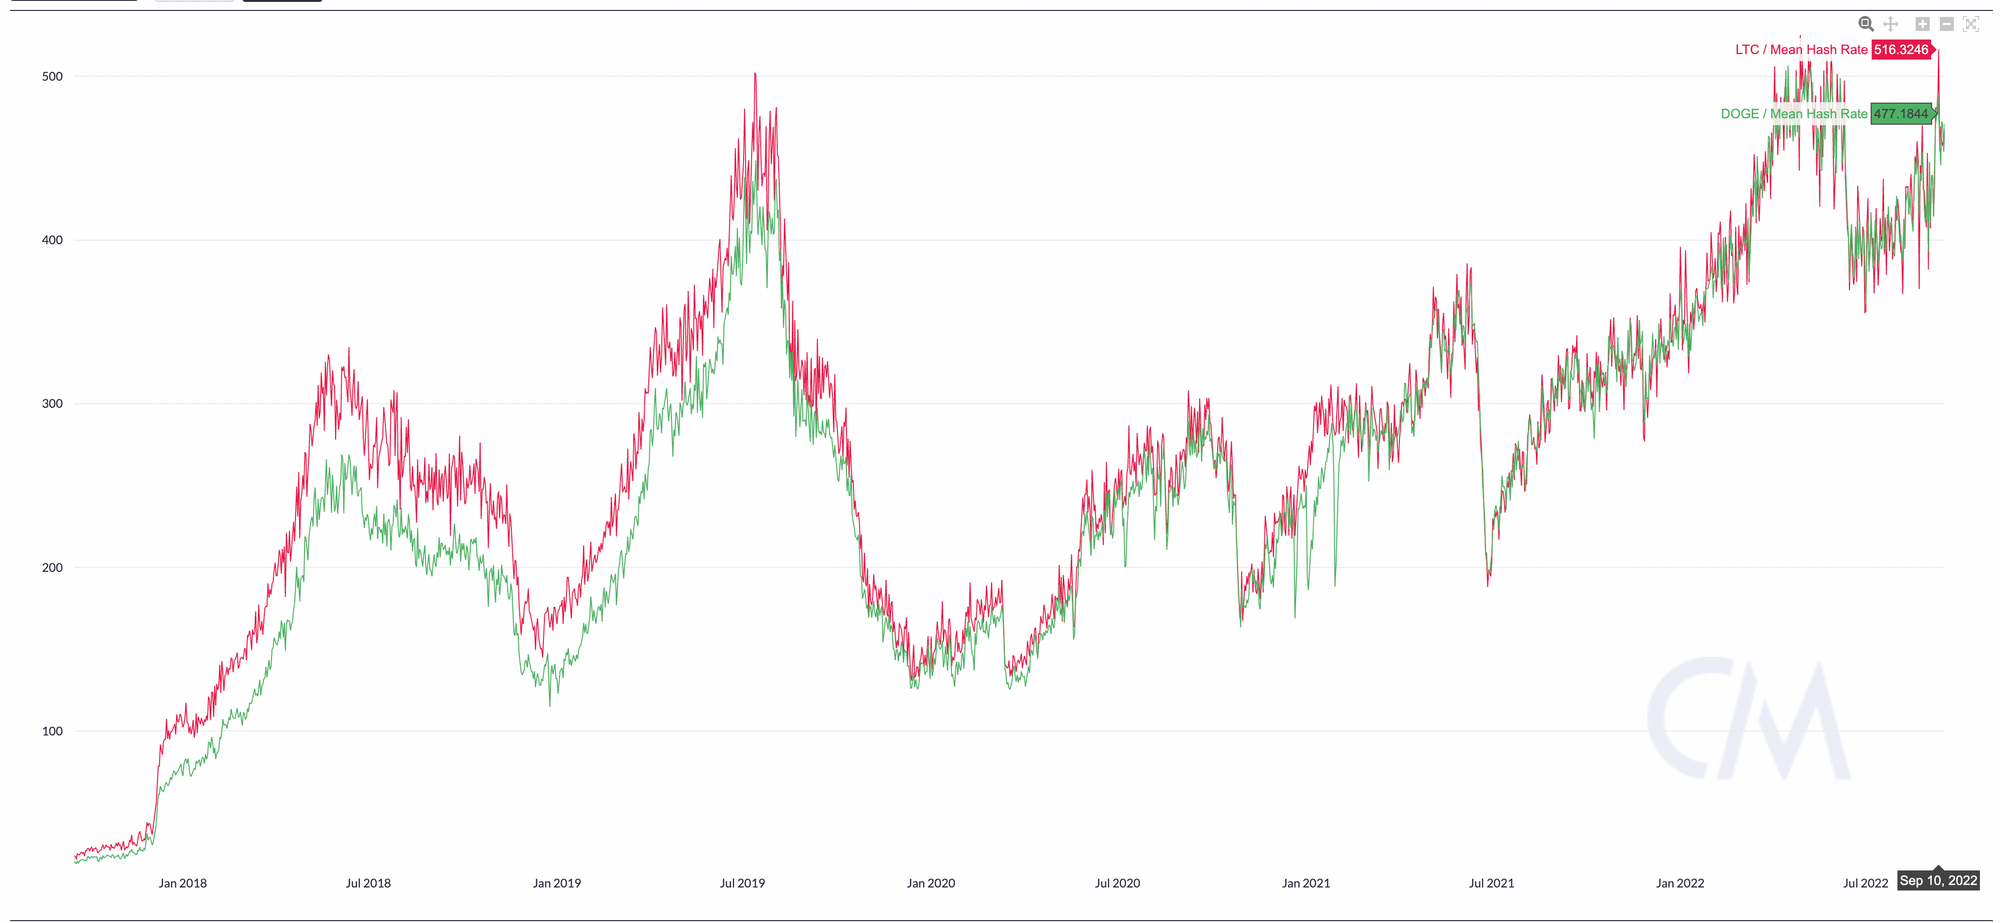
Task: Click the Jul 2022 axis label
Action: [x=1866, y=883]
